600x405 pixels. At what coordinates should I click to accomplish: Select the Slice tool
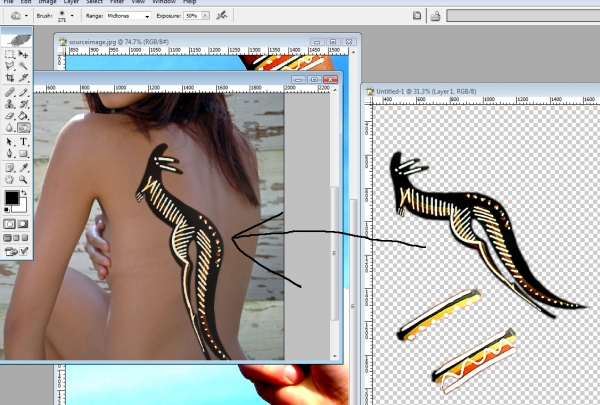pyautogui.click(x=23, y=78)
